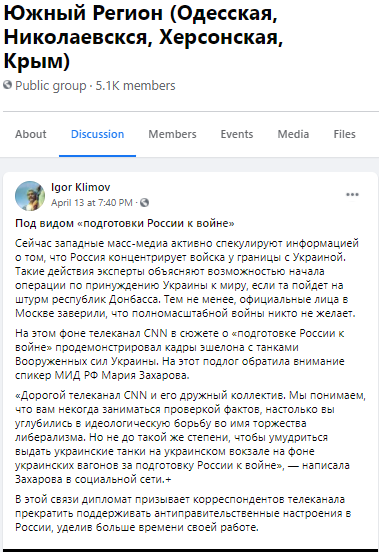Open Igor Klimov's profile picture
The width and height of the screenshot is (379, 552).
point(30,196)
